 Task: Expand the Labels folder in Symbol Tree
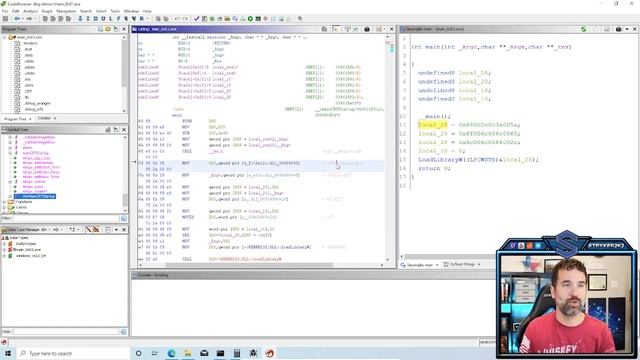[x=4, y=207]
